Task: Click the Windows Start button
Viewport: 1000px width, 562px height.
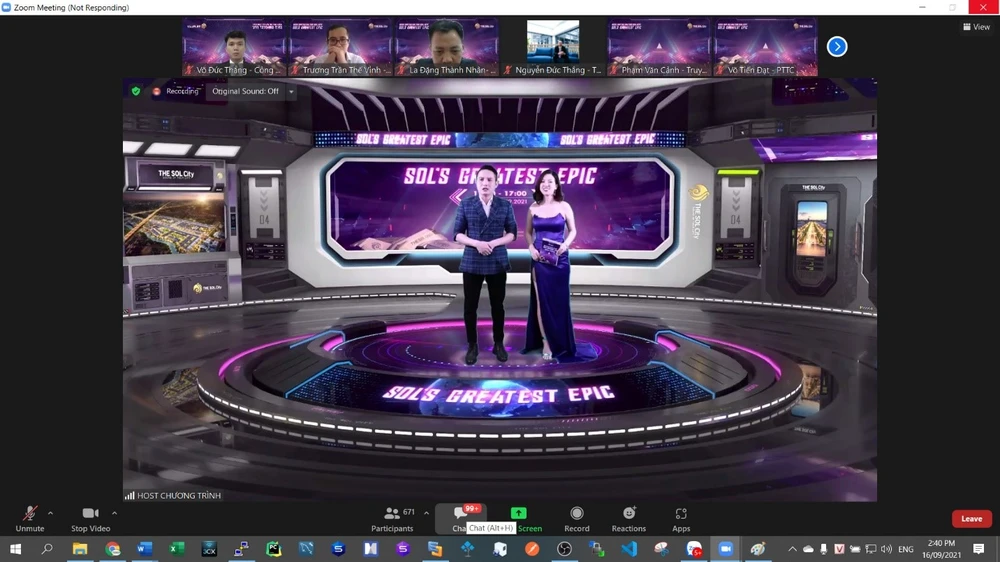Action: coord(15,549)
